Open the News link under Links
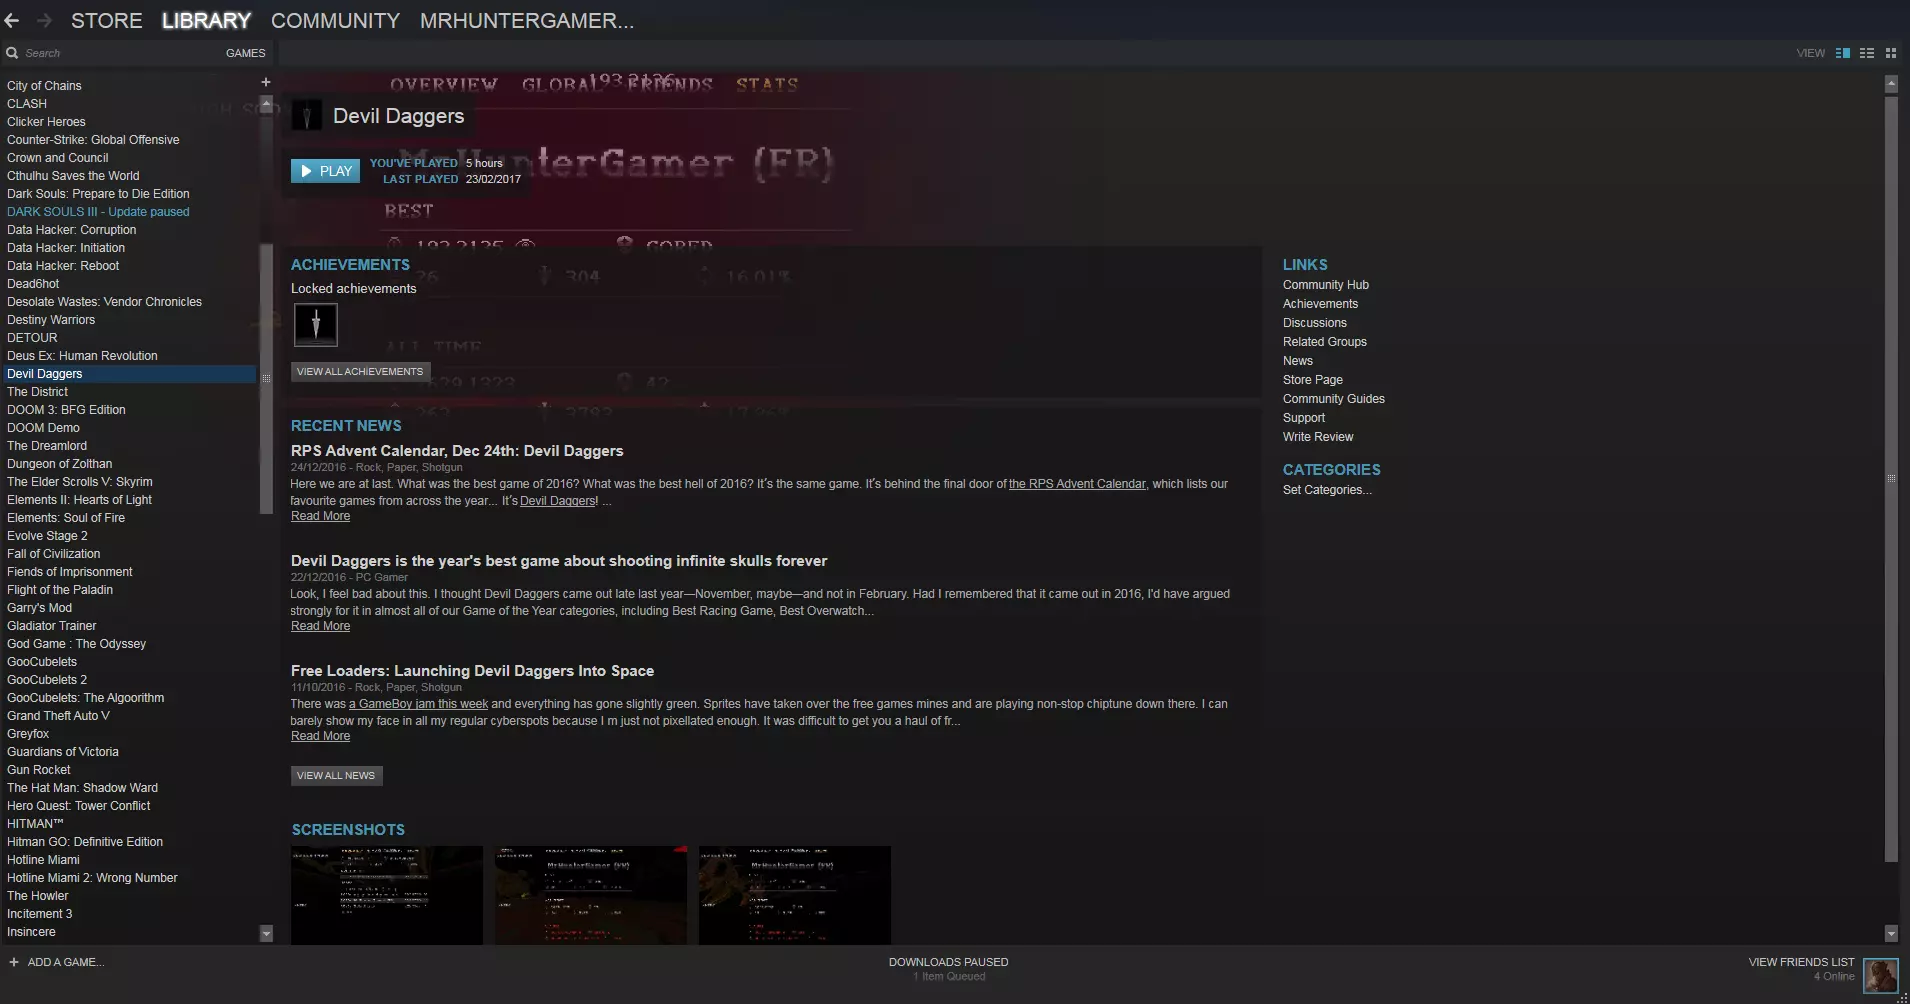Image resolution: width=1910 pixels, height=1004 pixels. point(1298,361)
